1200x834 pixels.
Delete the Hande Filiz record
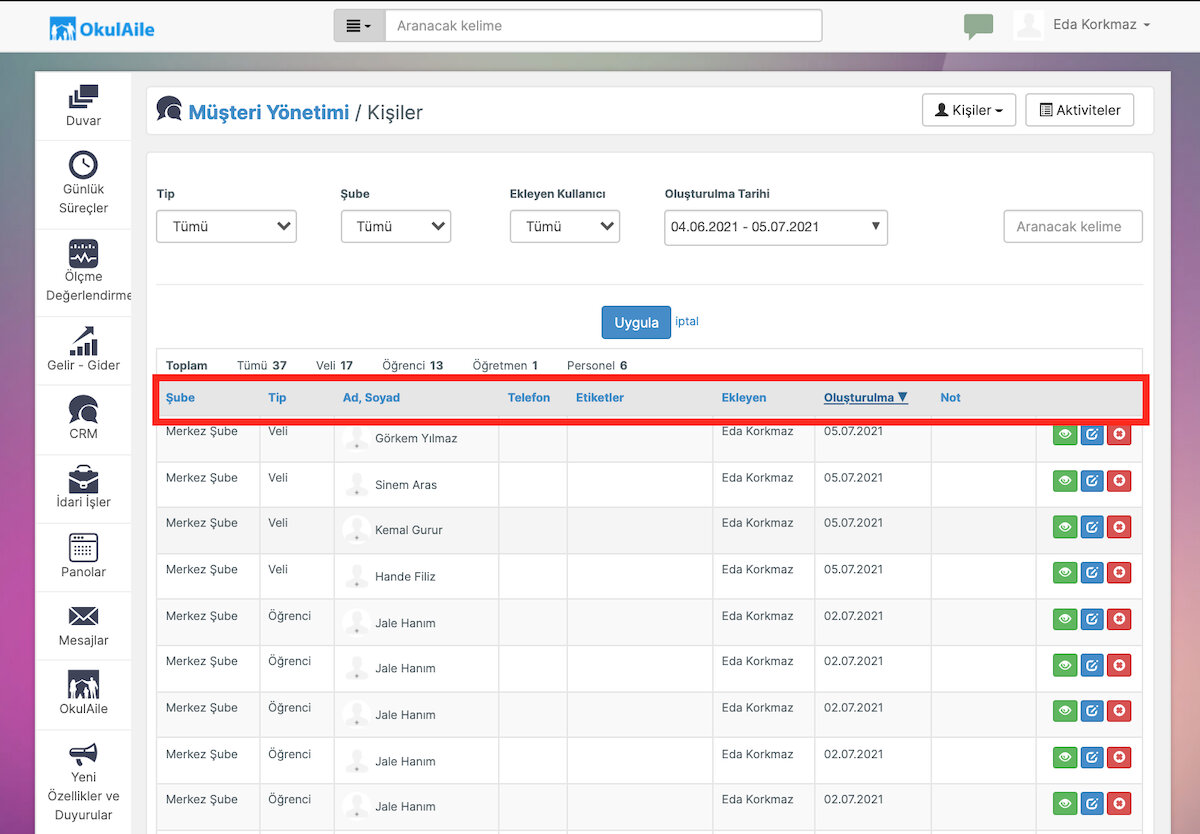pos(1119,573)
